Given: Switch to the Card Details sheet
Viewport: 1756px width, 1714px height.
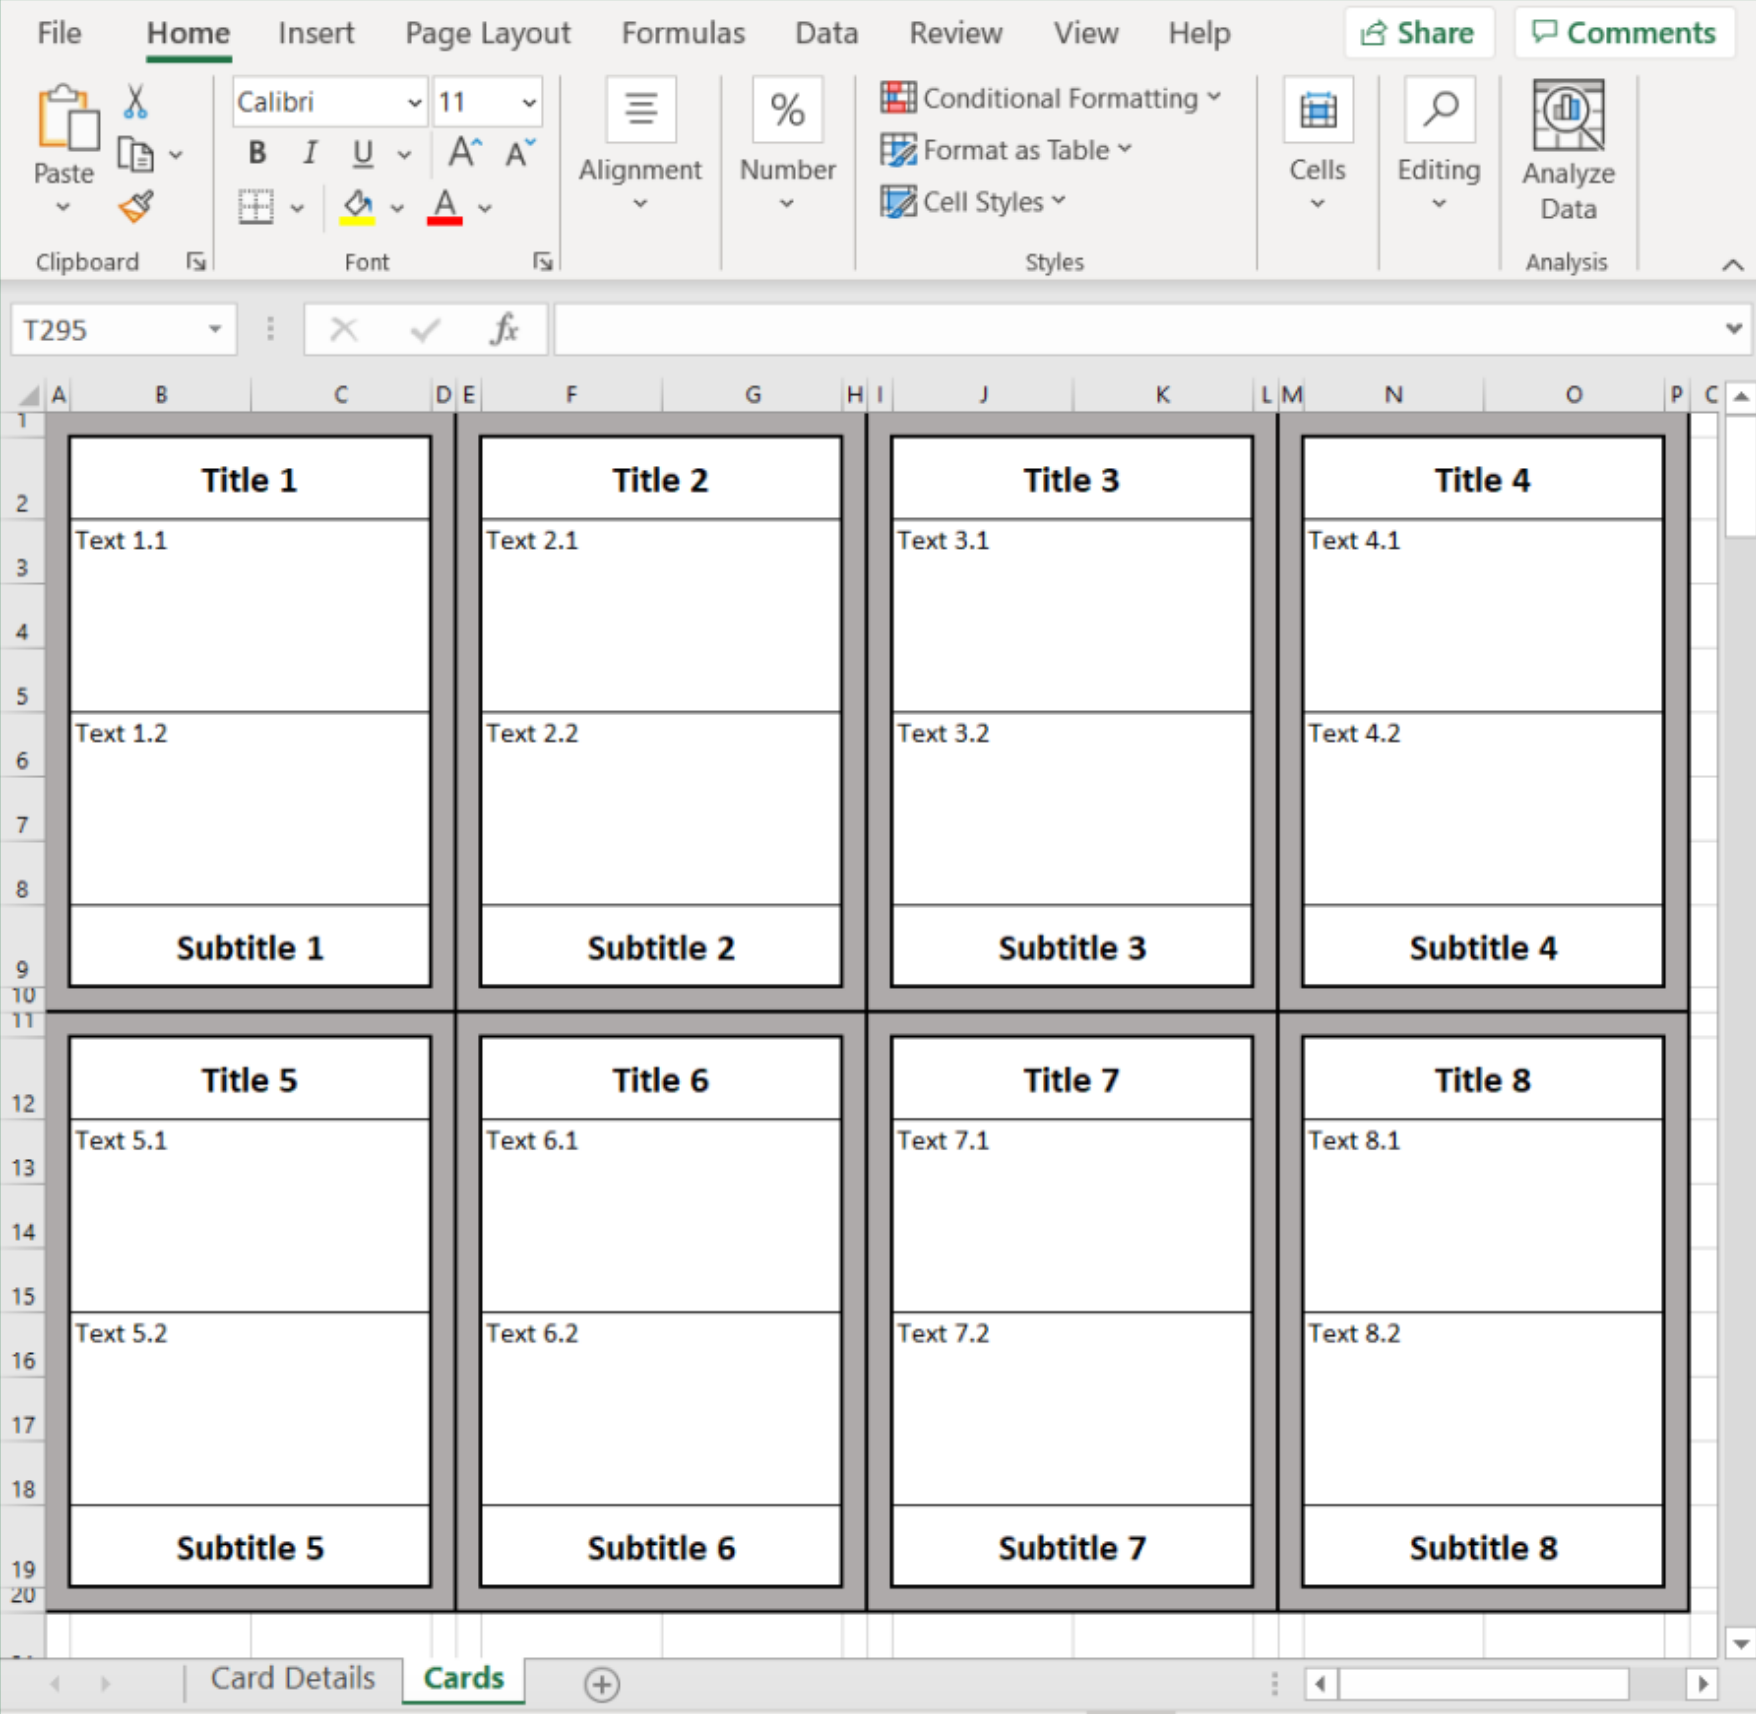Looking at the screenshot, I should tap(293, 1678).
